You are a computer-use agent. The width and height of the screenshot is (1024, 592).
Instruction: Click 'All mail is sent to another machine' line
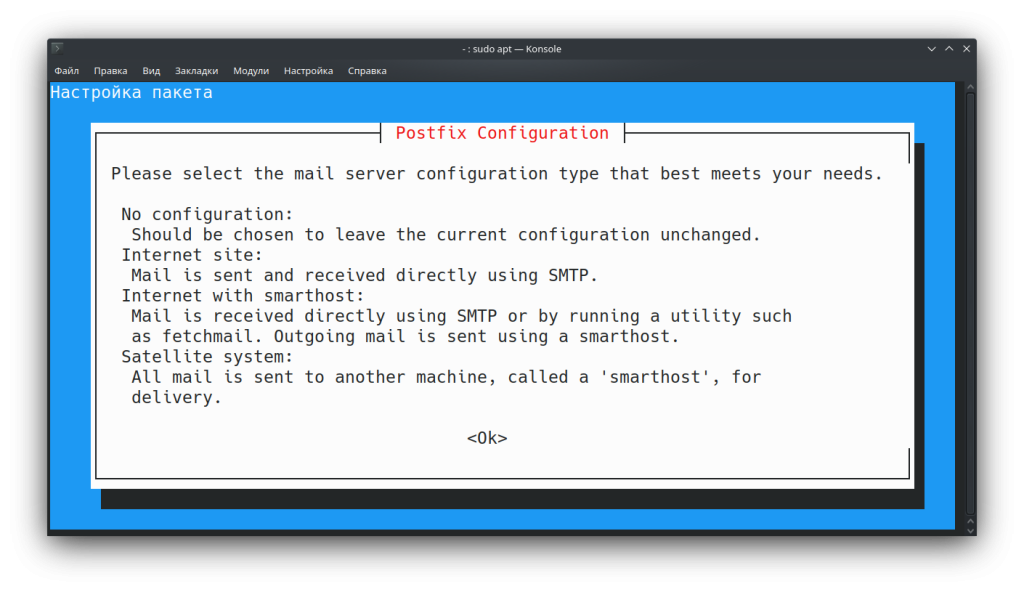(446, 377)
